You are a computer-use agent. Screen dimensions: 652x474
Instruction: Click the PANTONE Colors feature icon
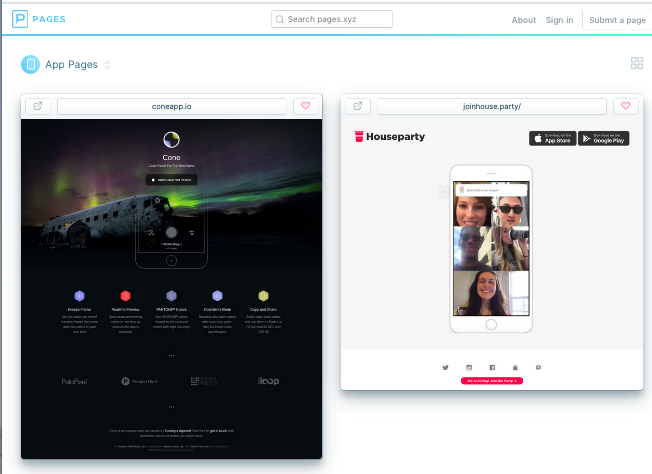point(171,296)
